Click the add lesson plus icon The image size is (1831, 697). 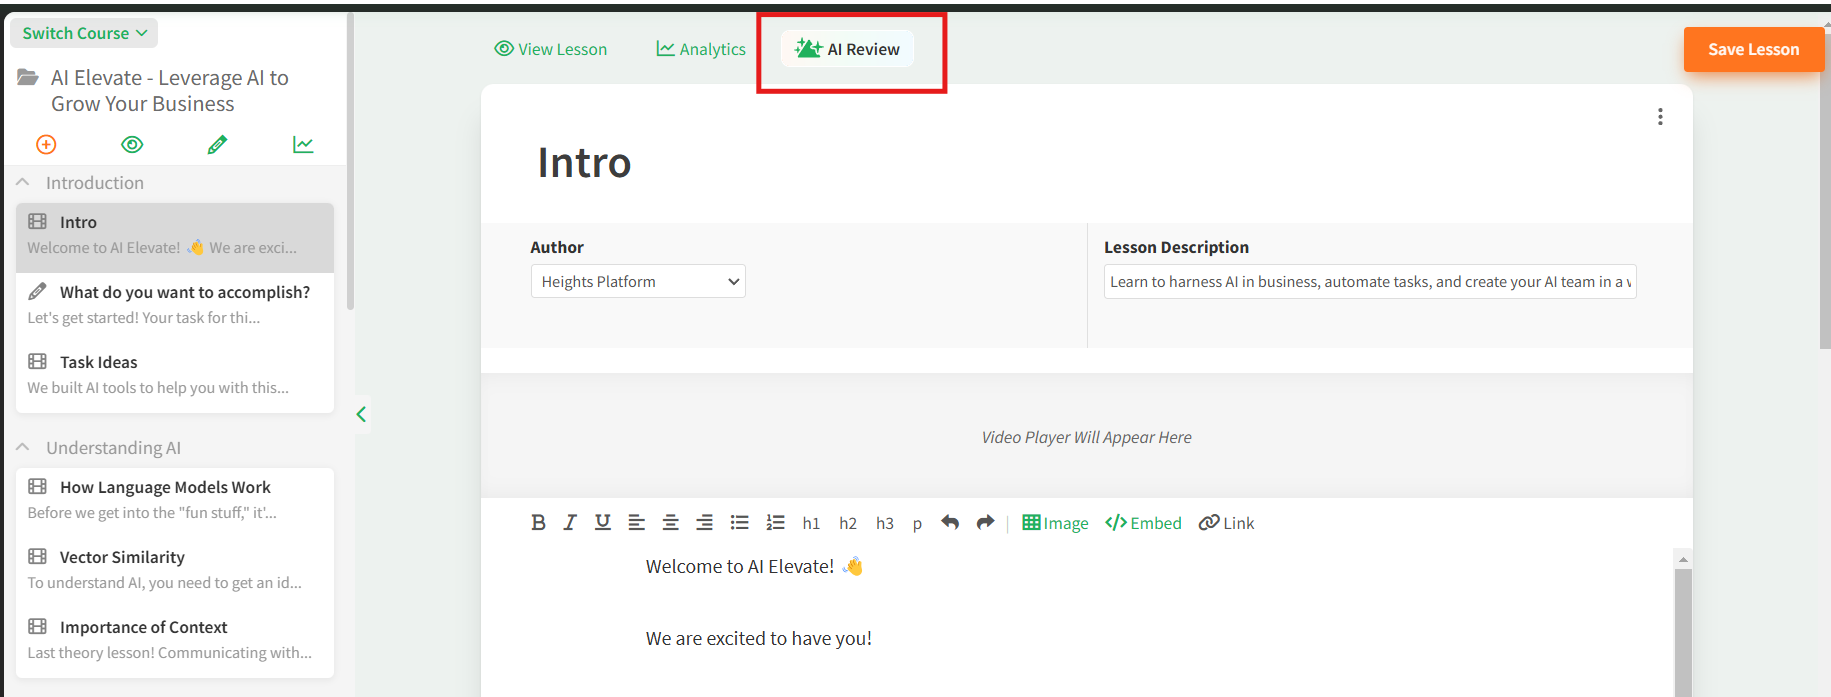click(x=46, y=144)
